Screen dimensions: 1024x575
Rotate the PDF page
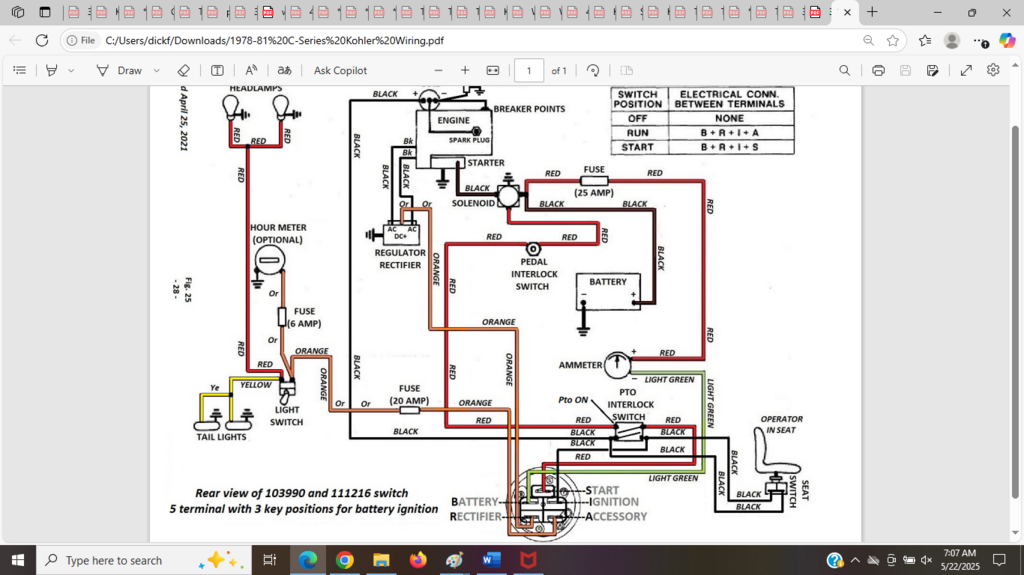(x=593, y=71)
